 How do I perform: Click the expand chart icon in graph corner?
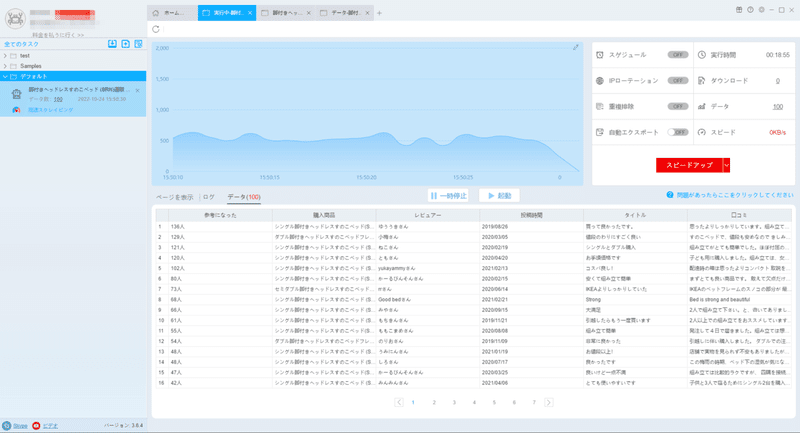click(576, 47)
